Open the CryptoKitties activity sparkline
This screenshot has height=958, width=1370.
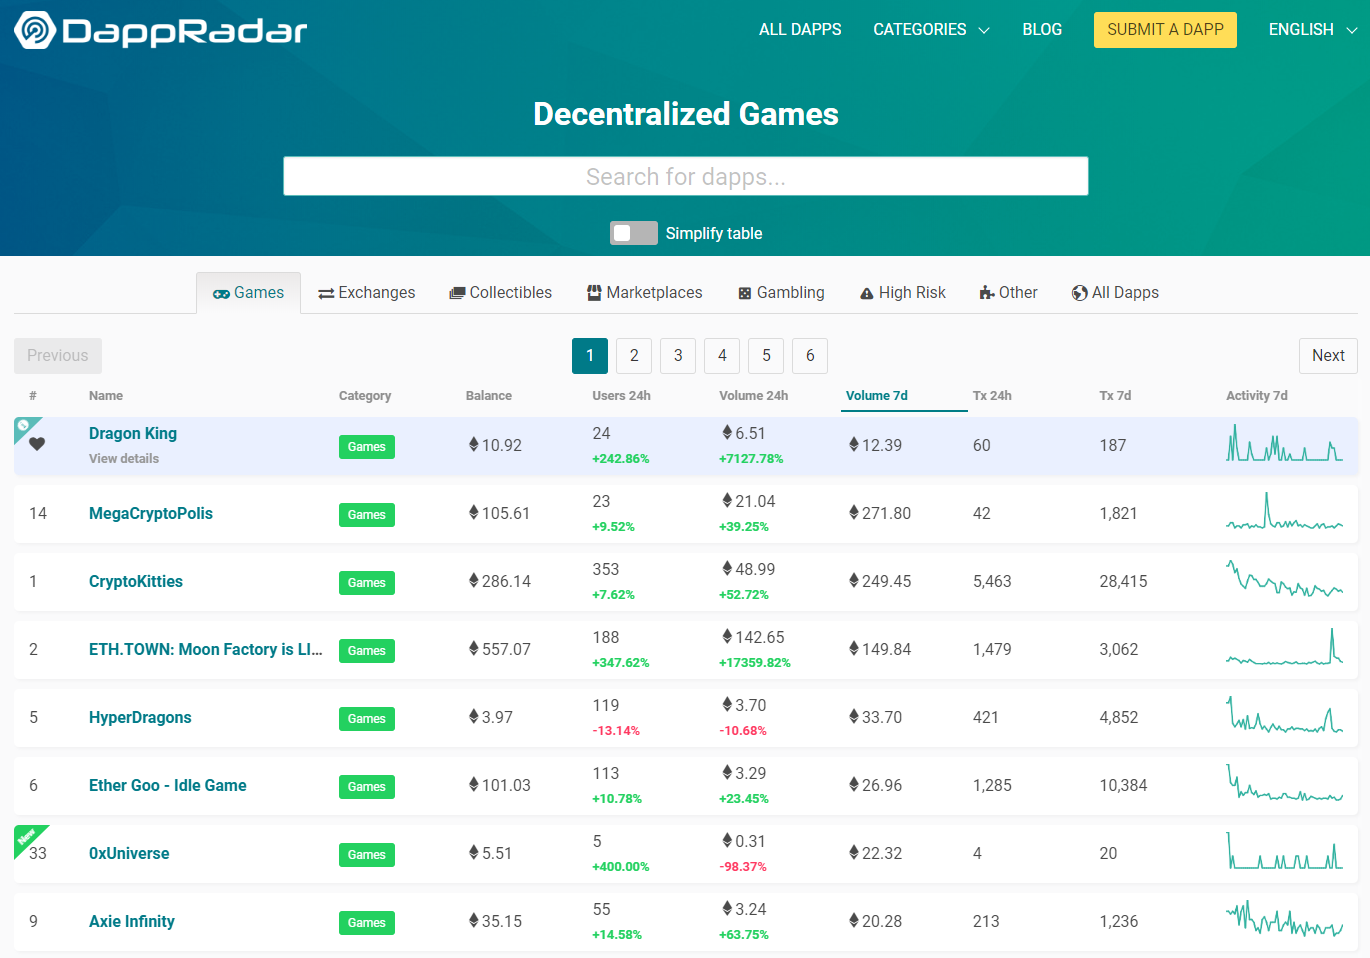coord(1285,579)
